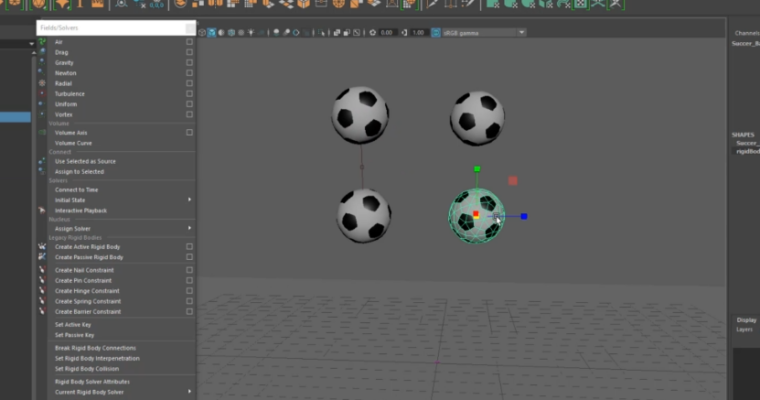Screen dimensions: 760x400
Task: Select the top-left soccer ball in the viewport
Action: tap(360, 115)
